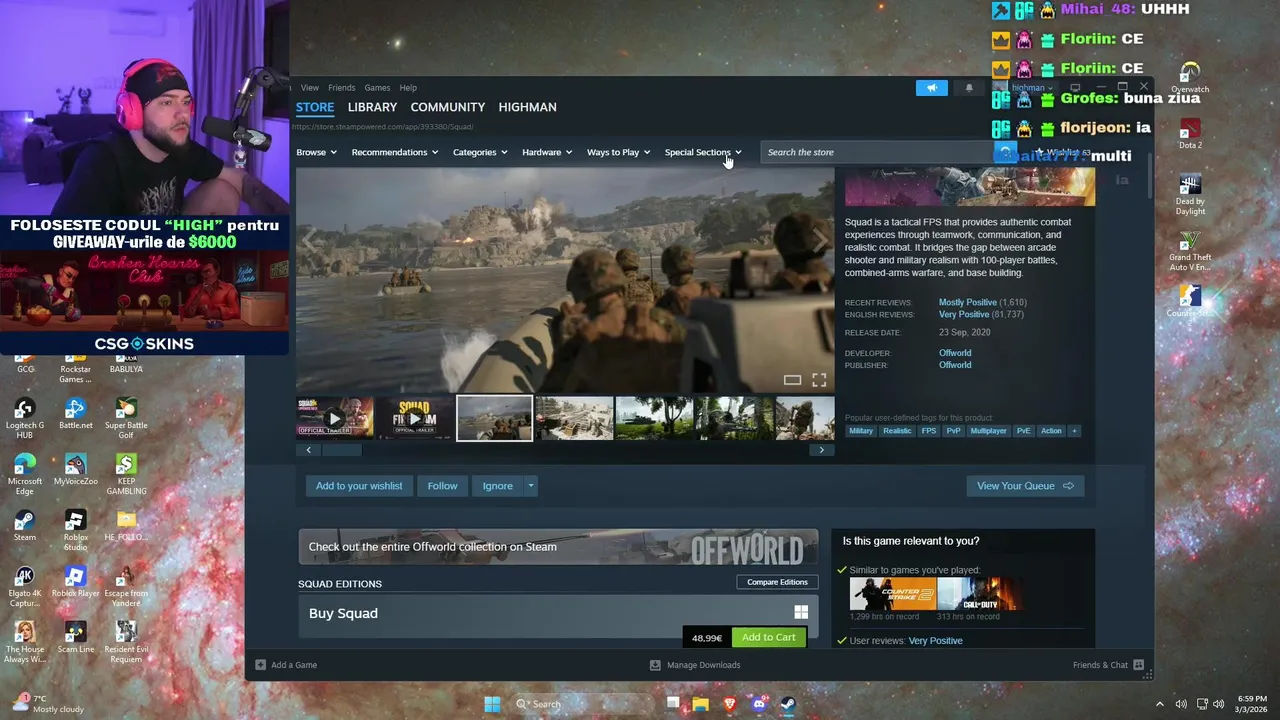The width and height of the screenshot is (1280, 720).
Task: Click Compare Editions button
Action: click(x=777, y=582)
